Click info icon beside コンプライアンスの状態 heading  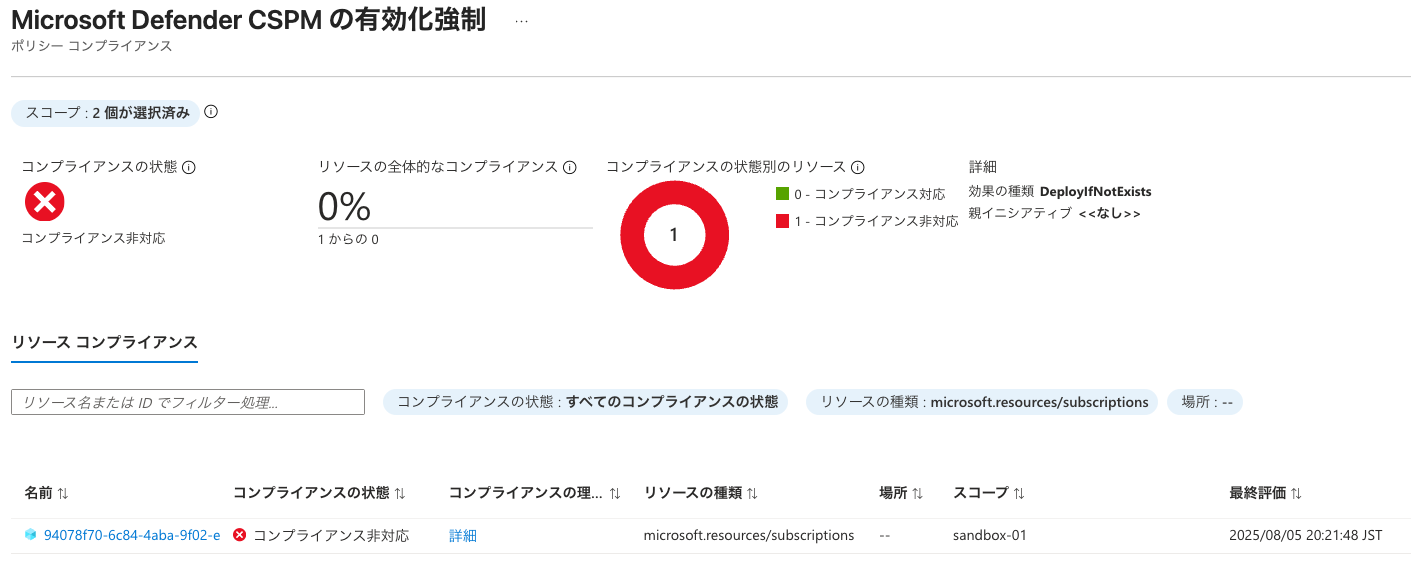[189, 167]
